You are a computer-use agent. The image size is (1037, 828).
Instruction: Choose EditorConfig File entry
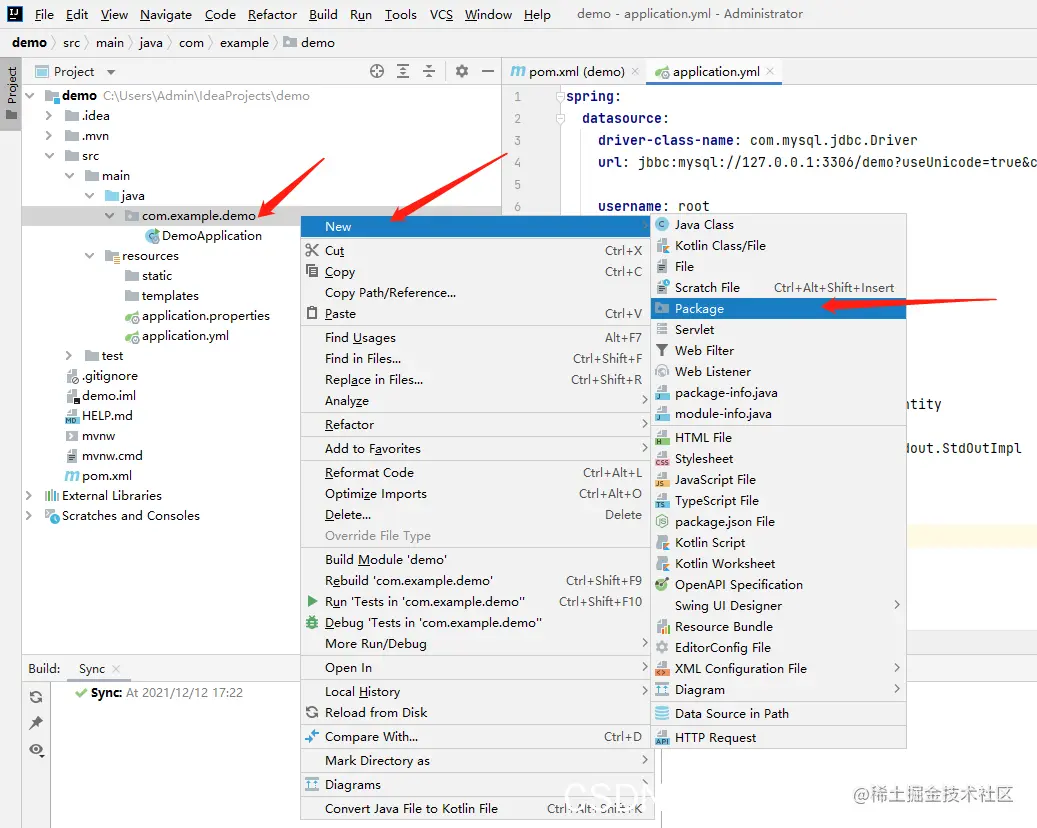coord(778,648)
